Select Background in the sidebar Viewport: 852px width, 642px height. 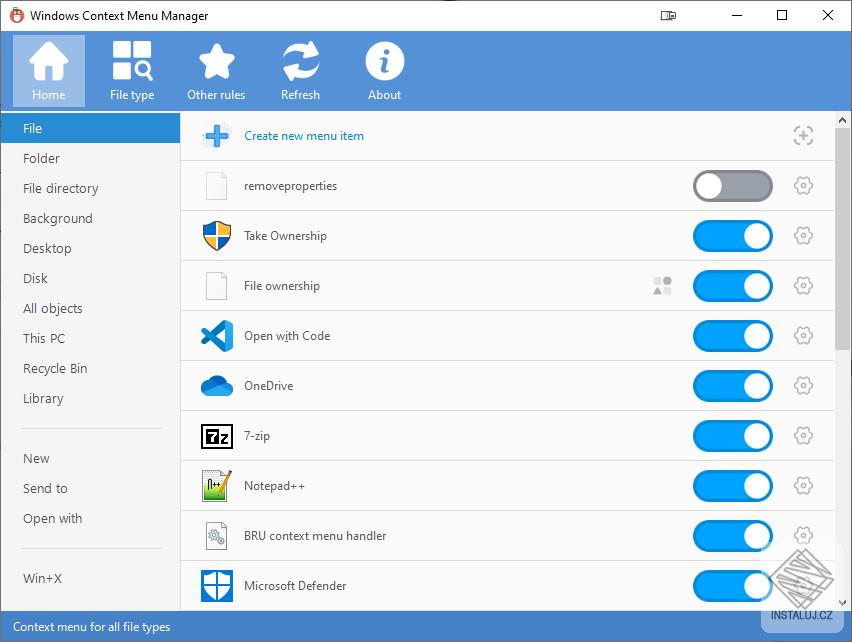tap(90, 218)
